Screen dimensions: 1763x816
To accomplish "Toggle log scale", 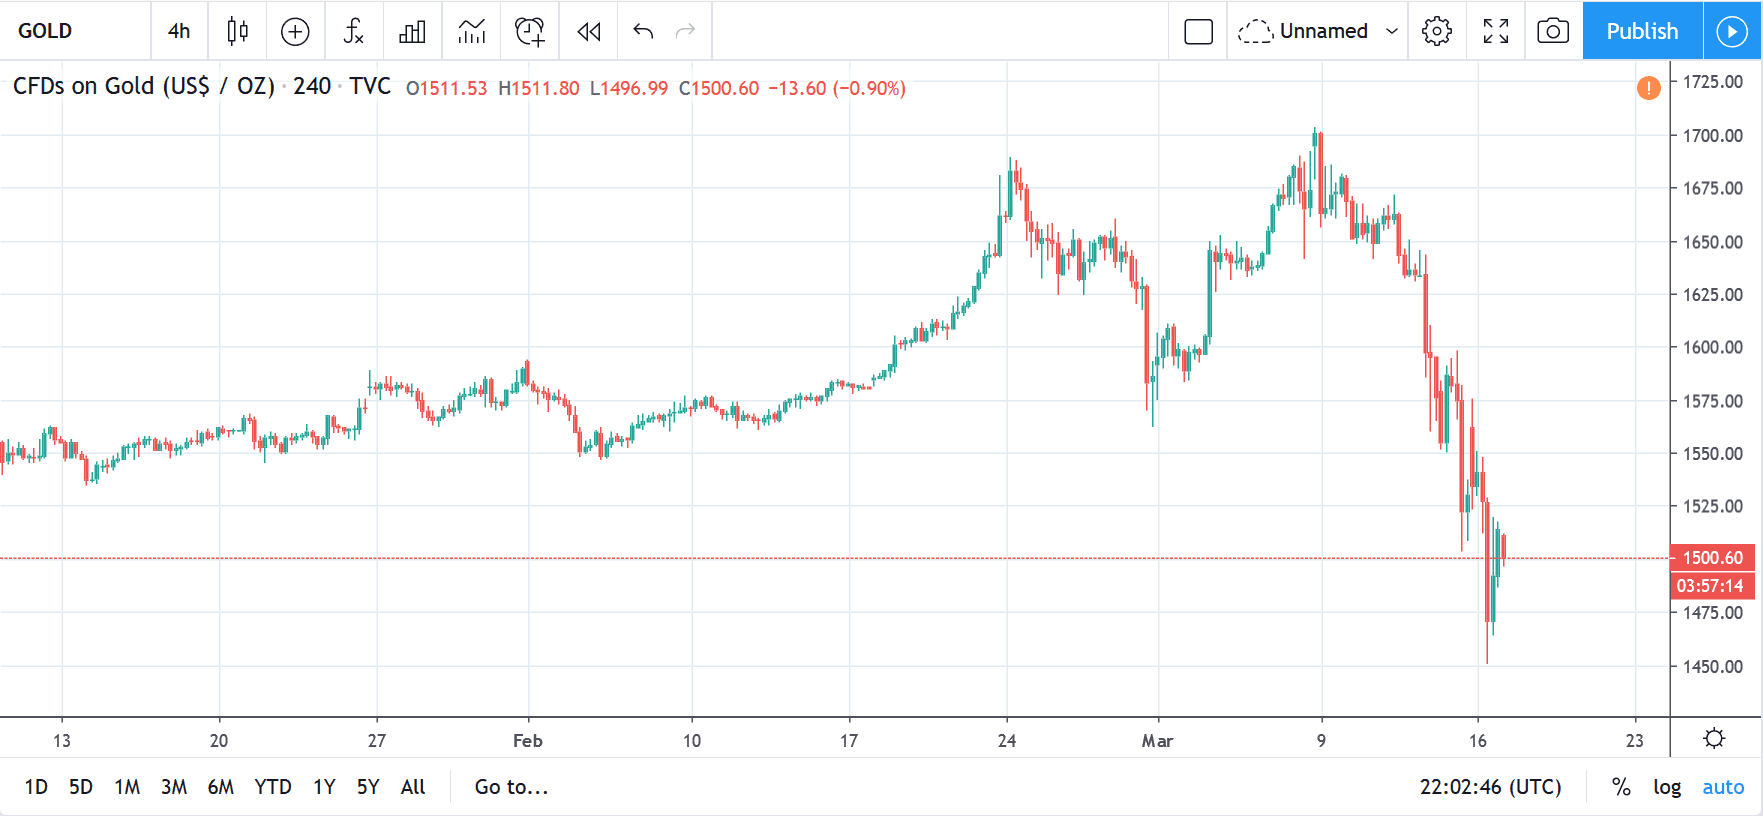I will coord(1667,787).
